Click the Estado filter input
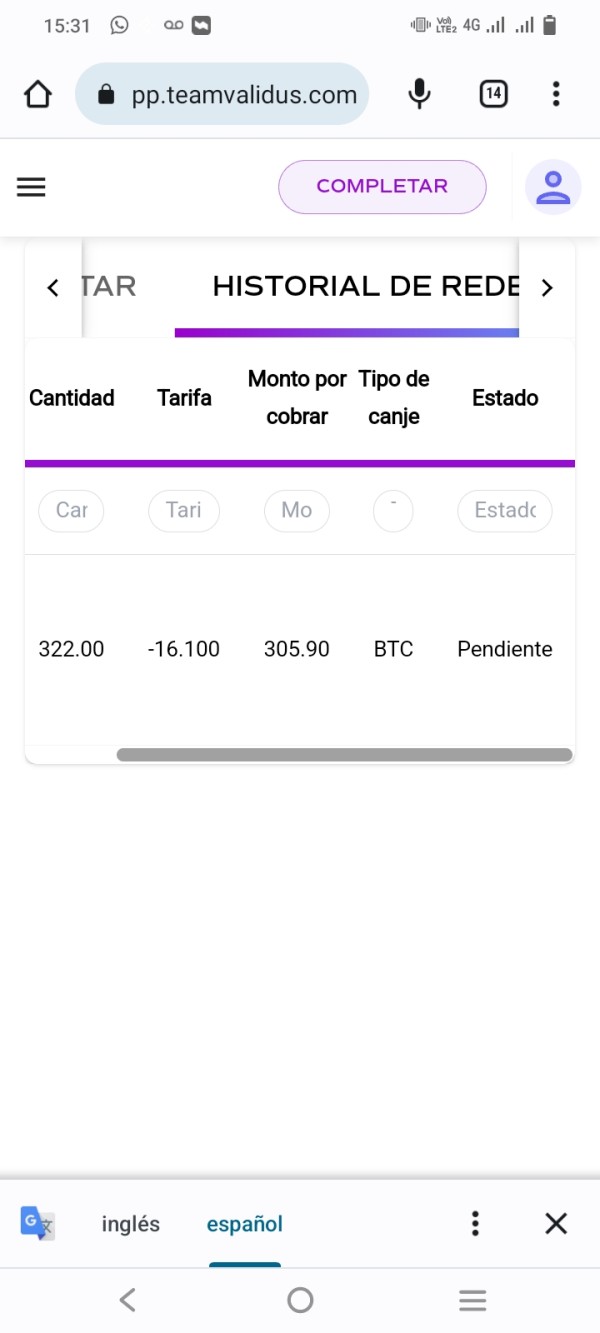Image resolution: width=600 pixels, height=1333 pixels. coord(504,510)
